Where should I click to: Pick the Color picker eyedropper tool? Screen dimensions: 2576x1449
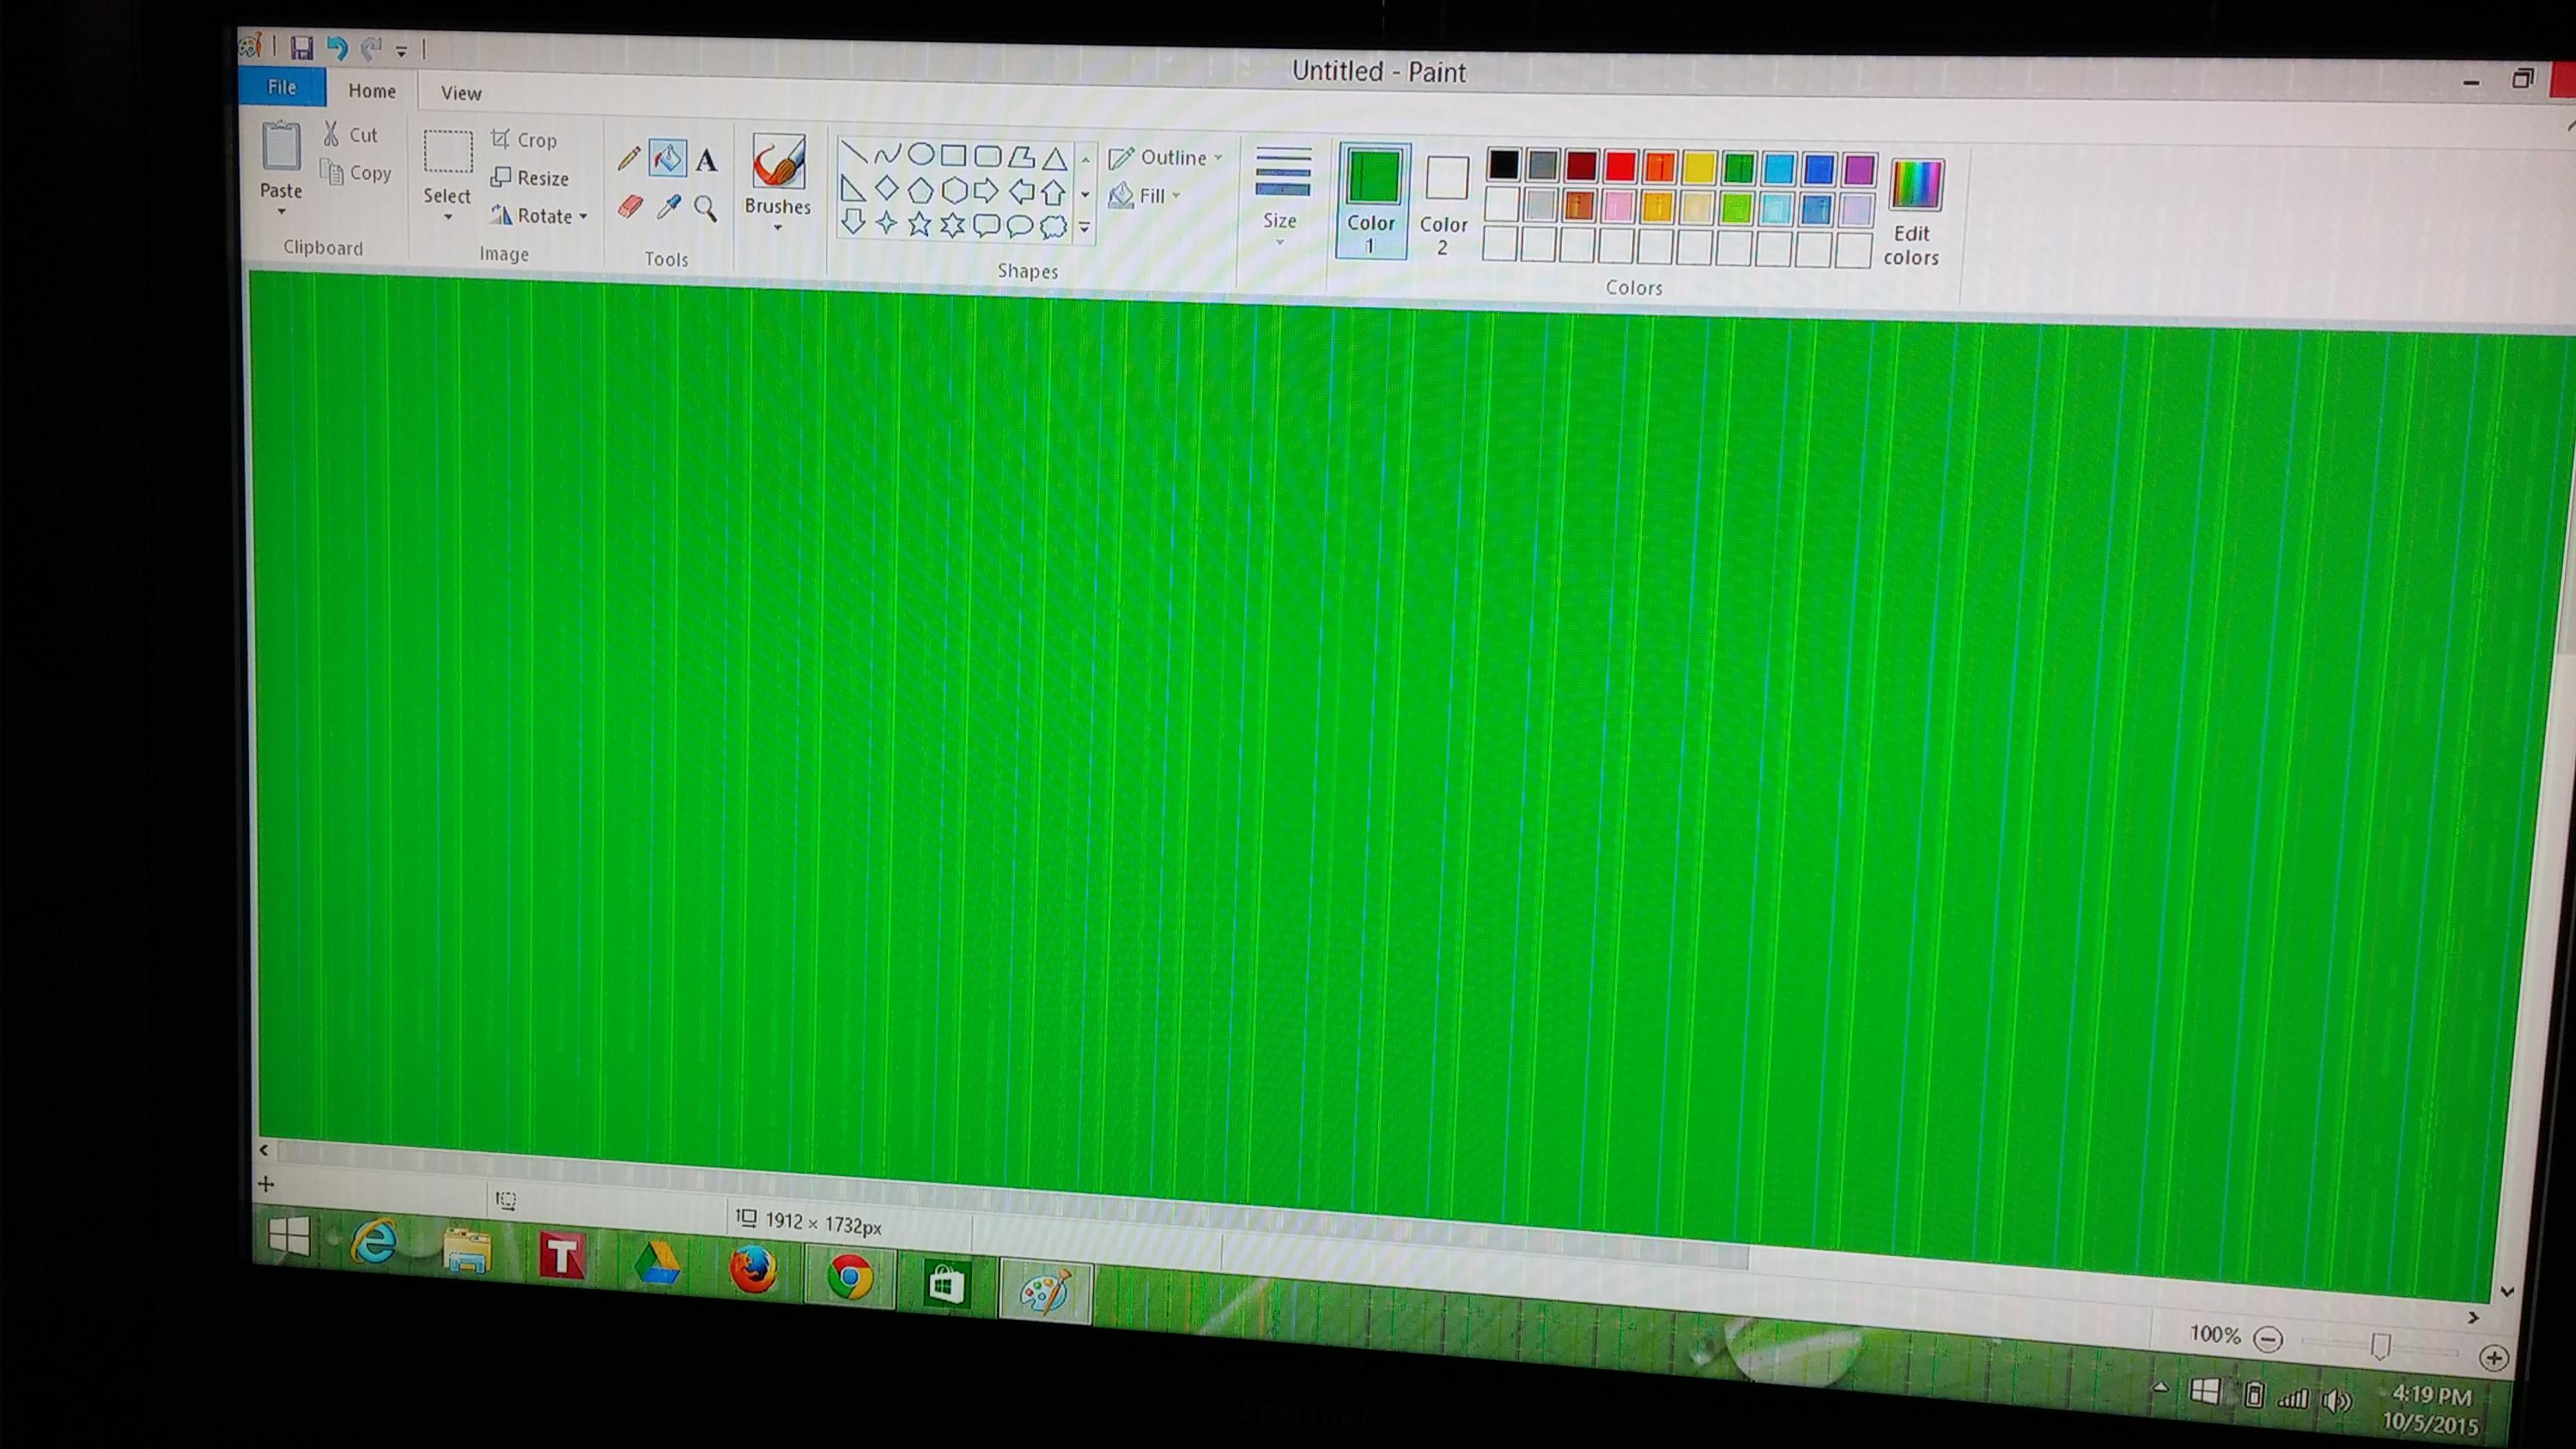coord(668,207)
